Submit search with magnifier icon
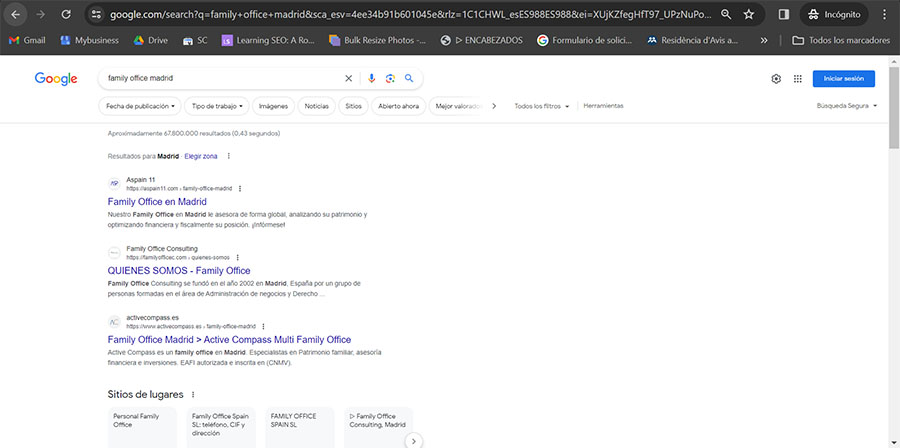The height and width of the screenshot is (448, 900). coord(409,79)
